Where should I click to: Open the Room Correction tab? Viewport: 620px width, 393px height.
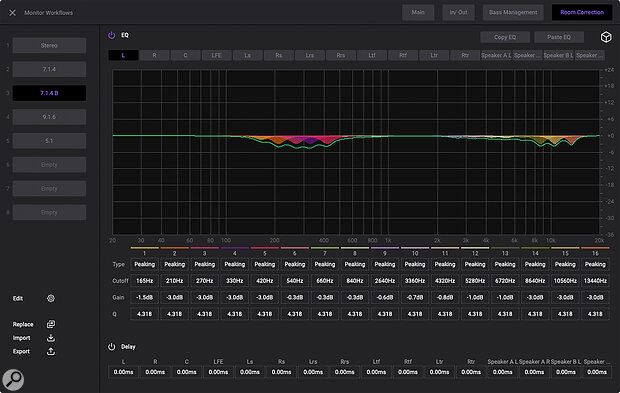click(582, 12)
